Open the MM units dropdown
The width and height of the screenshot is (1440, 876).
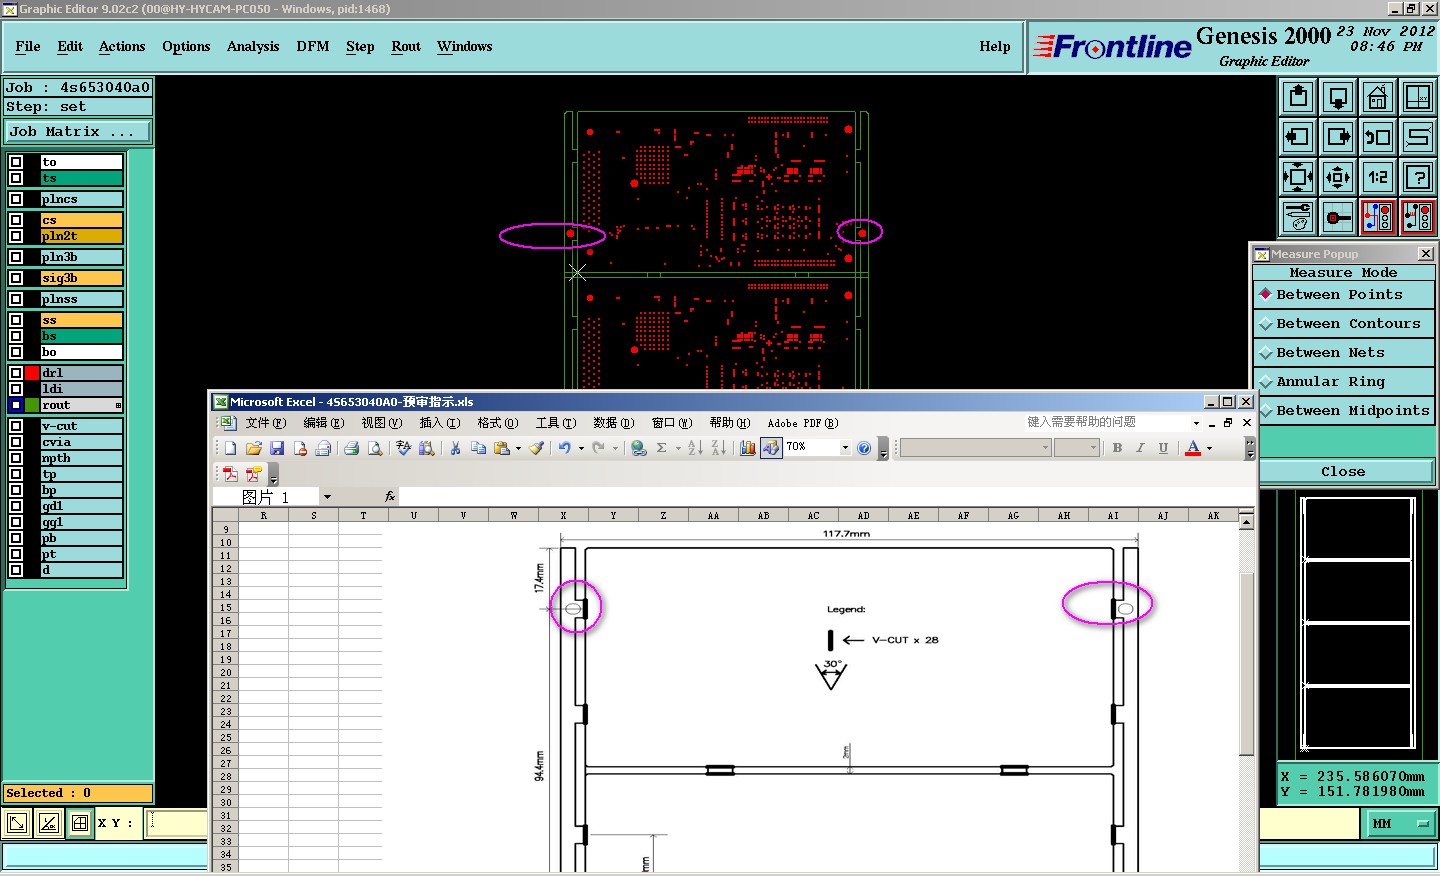tap(1400, 824)
